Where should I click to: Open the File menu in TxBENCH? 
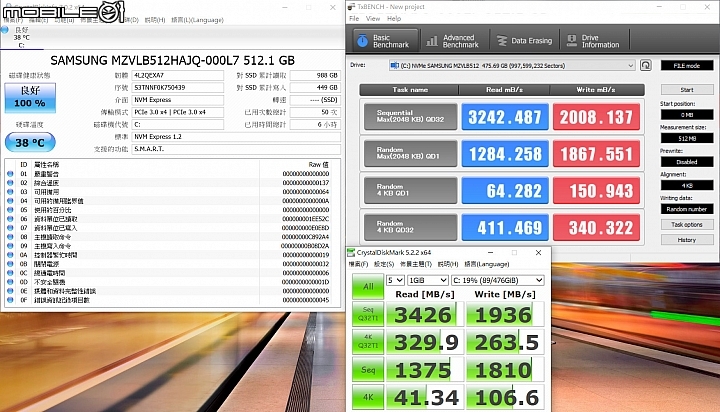pyautogui.click(x=354, y=18)
